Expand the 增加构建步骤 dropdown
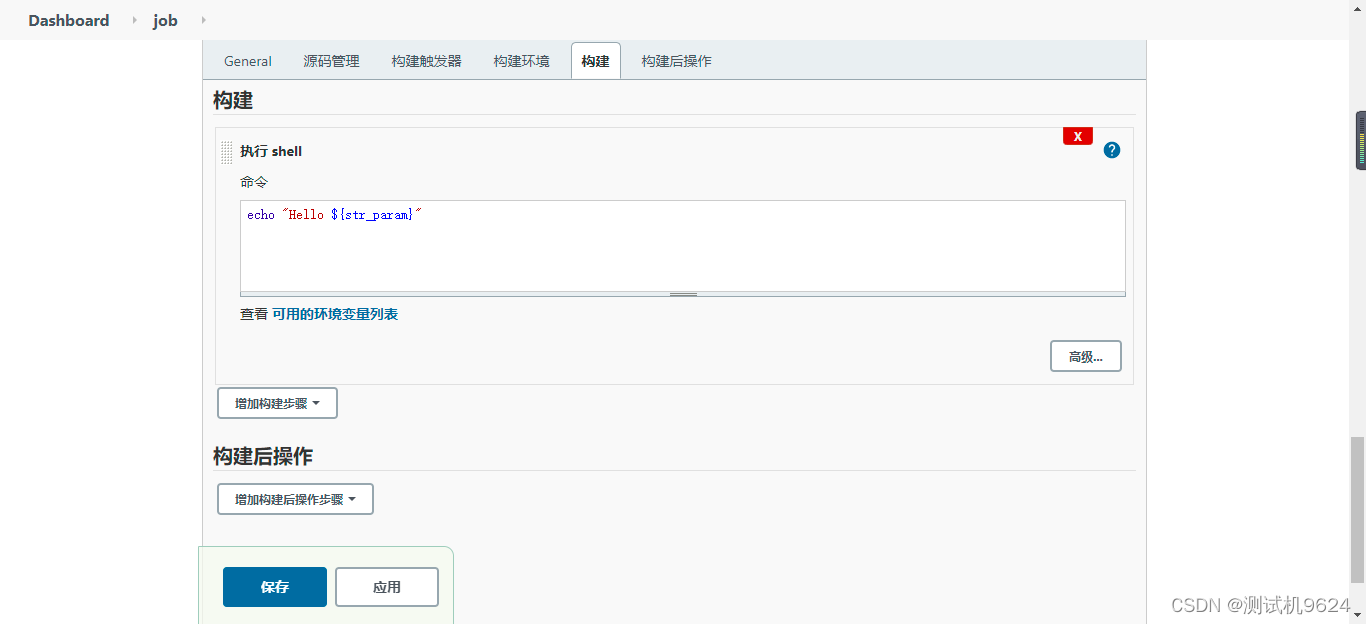 [x=277, y=403]
